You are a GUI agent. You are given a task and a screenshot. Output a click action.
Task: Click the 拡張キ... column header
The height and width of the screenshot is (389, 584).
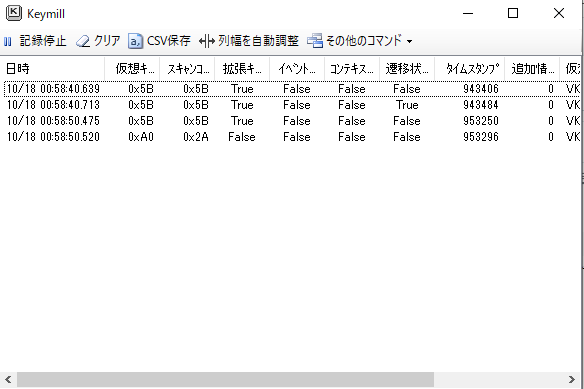click(x=242, y=69)
